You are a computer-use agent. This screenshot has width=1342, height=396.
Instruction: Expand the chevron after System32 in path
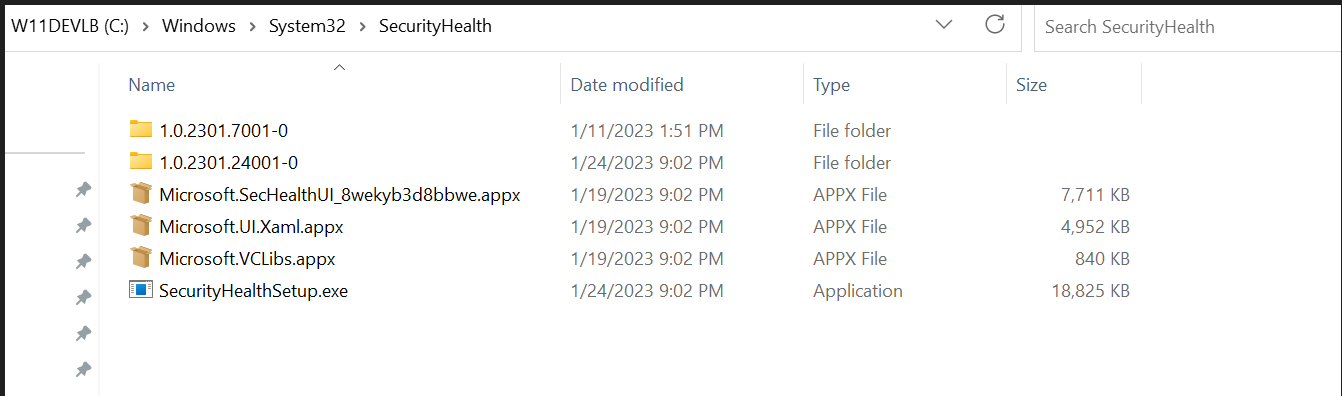tap(362, 27)
